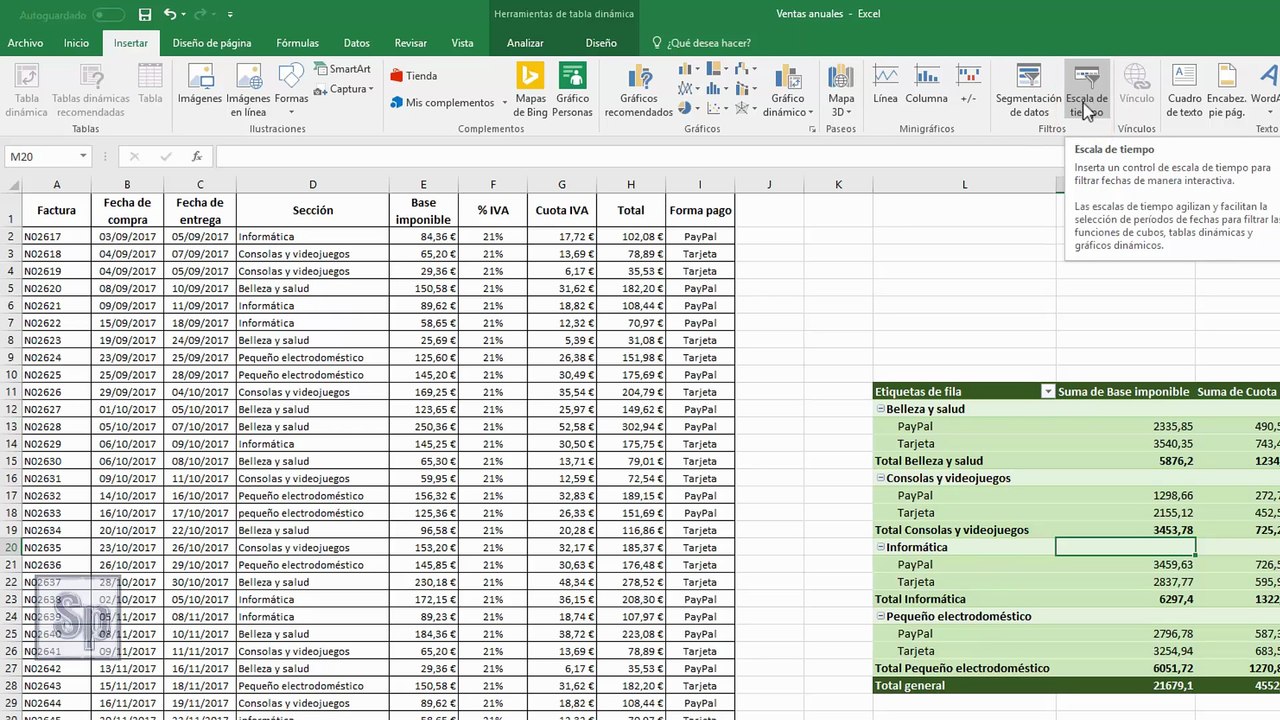This screenshot has width=1280, height=720.
Task: Select column D header
Action: point(313,185)
